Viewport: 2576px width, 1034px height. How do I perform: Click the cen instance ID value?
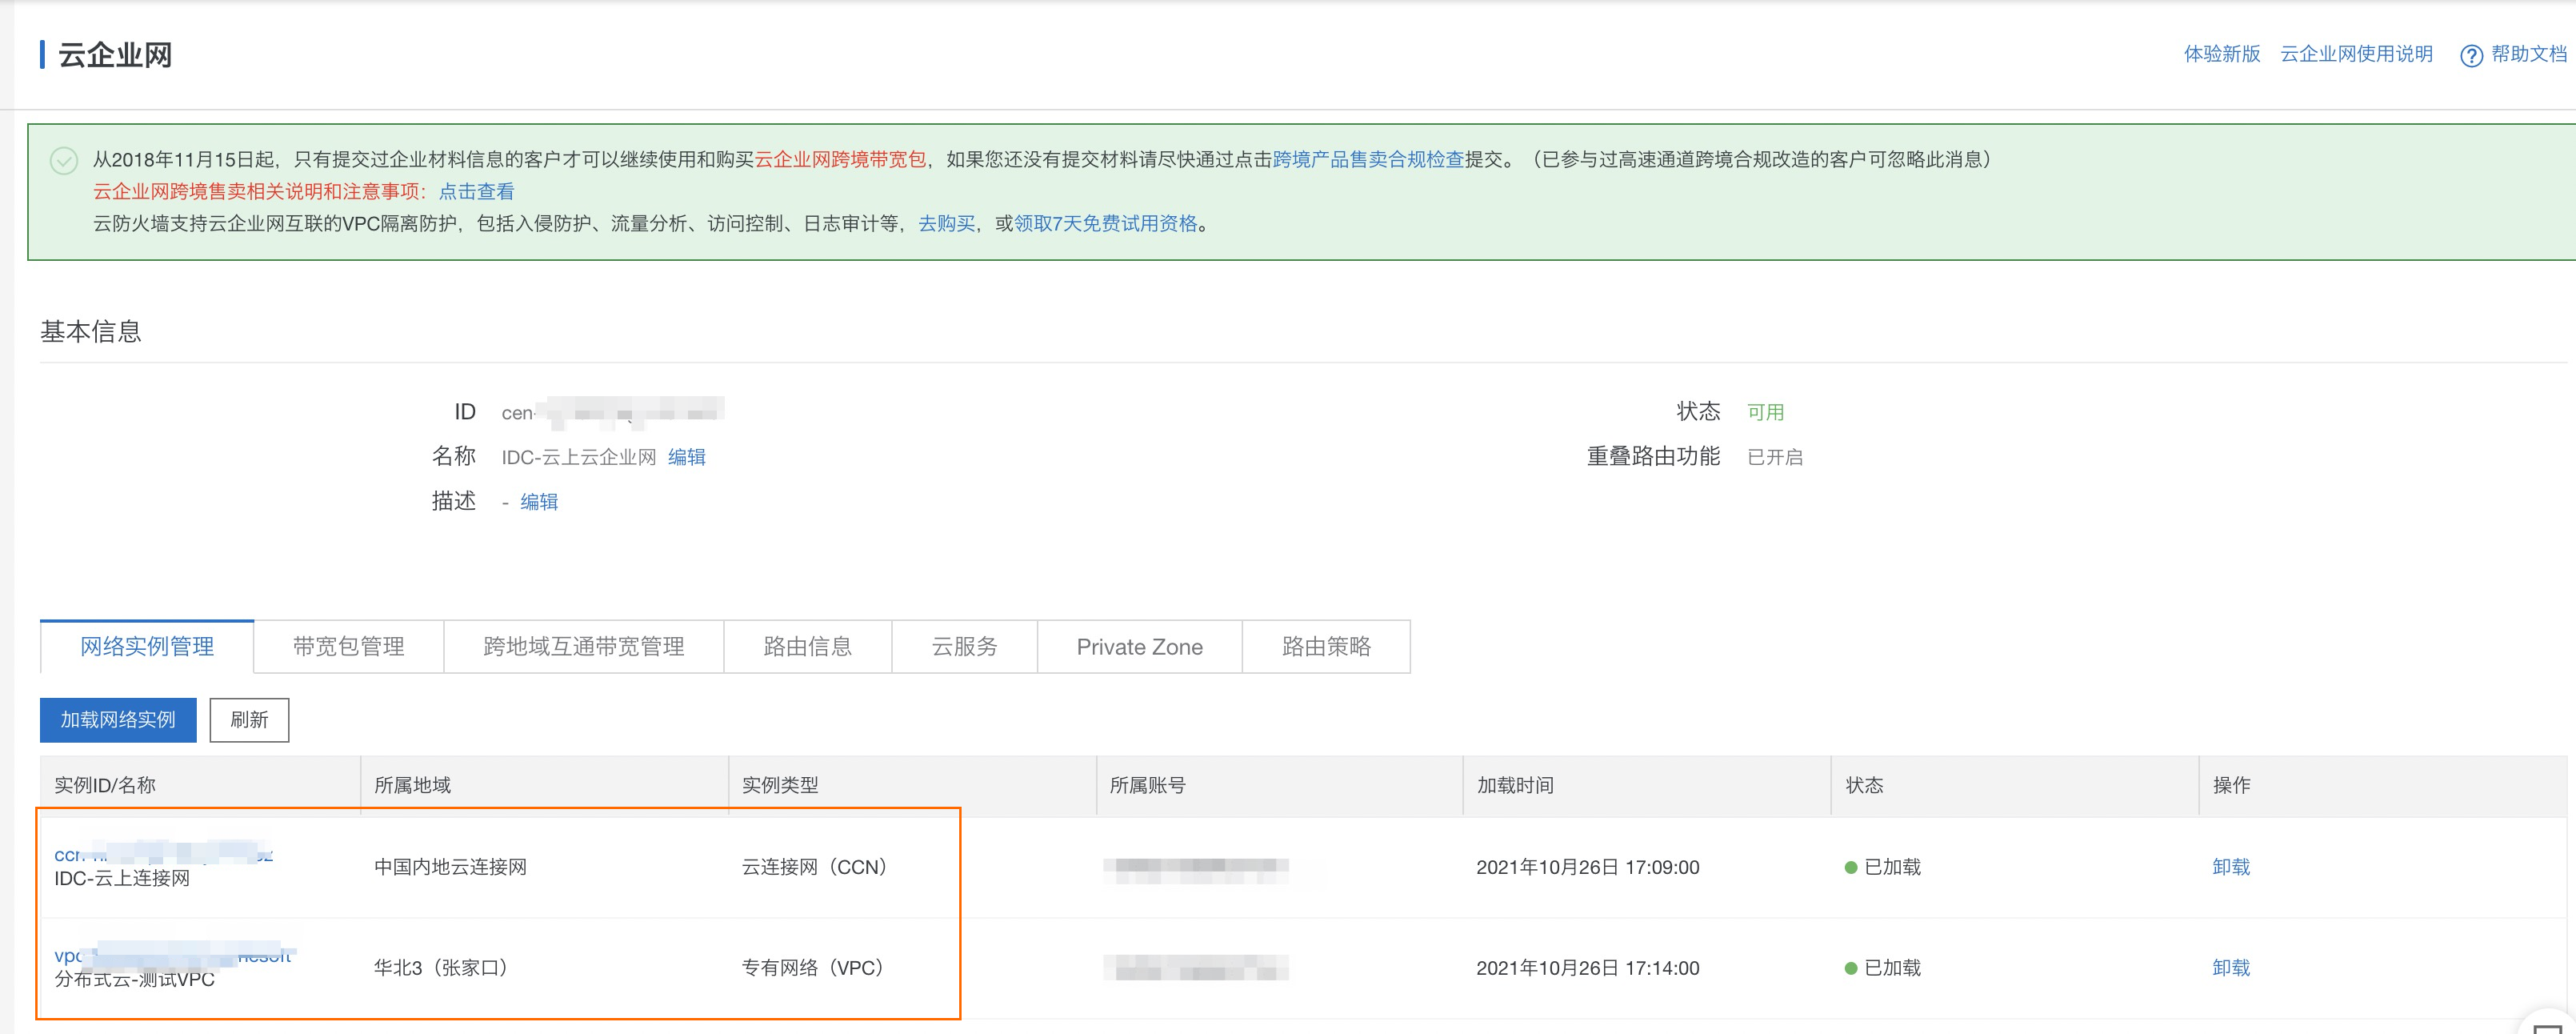pyautogui.click(x=612, y=412)
